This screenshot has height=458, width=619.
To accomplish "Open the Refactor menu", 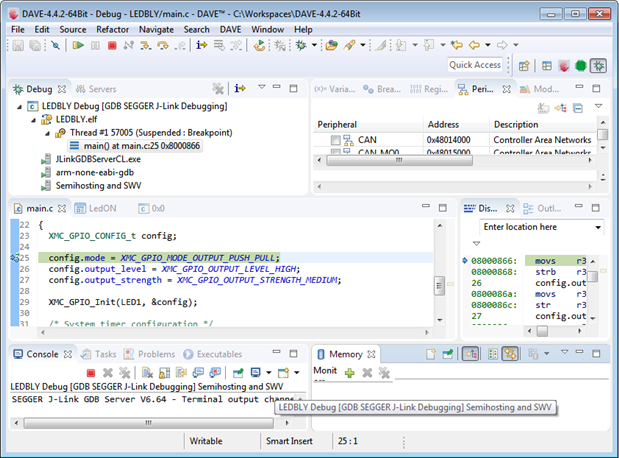I will click(113, 30).
